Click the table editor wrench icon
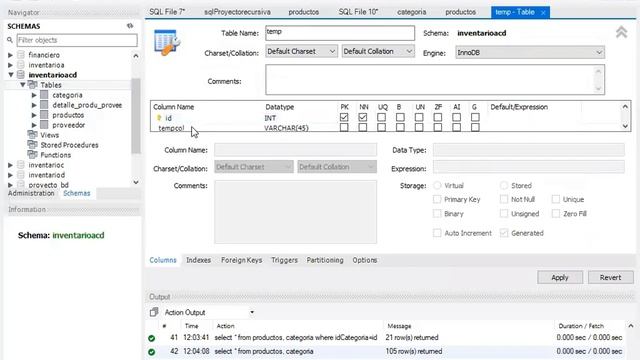640x360 pixels. [x=167, y=42]
